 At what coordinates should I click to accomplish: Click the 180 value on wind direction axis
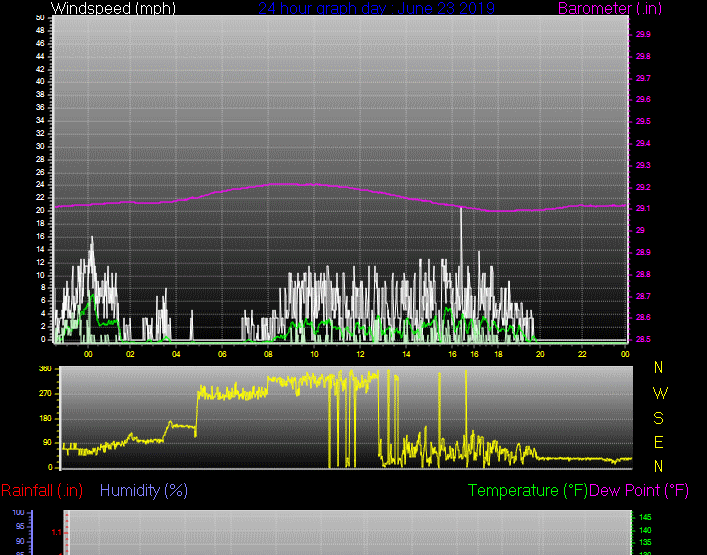[x=47, y=418]
